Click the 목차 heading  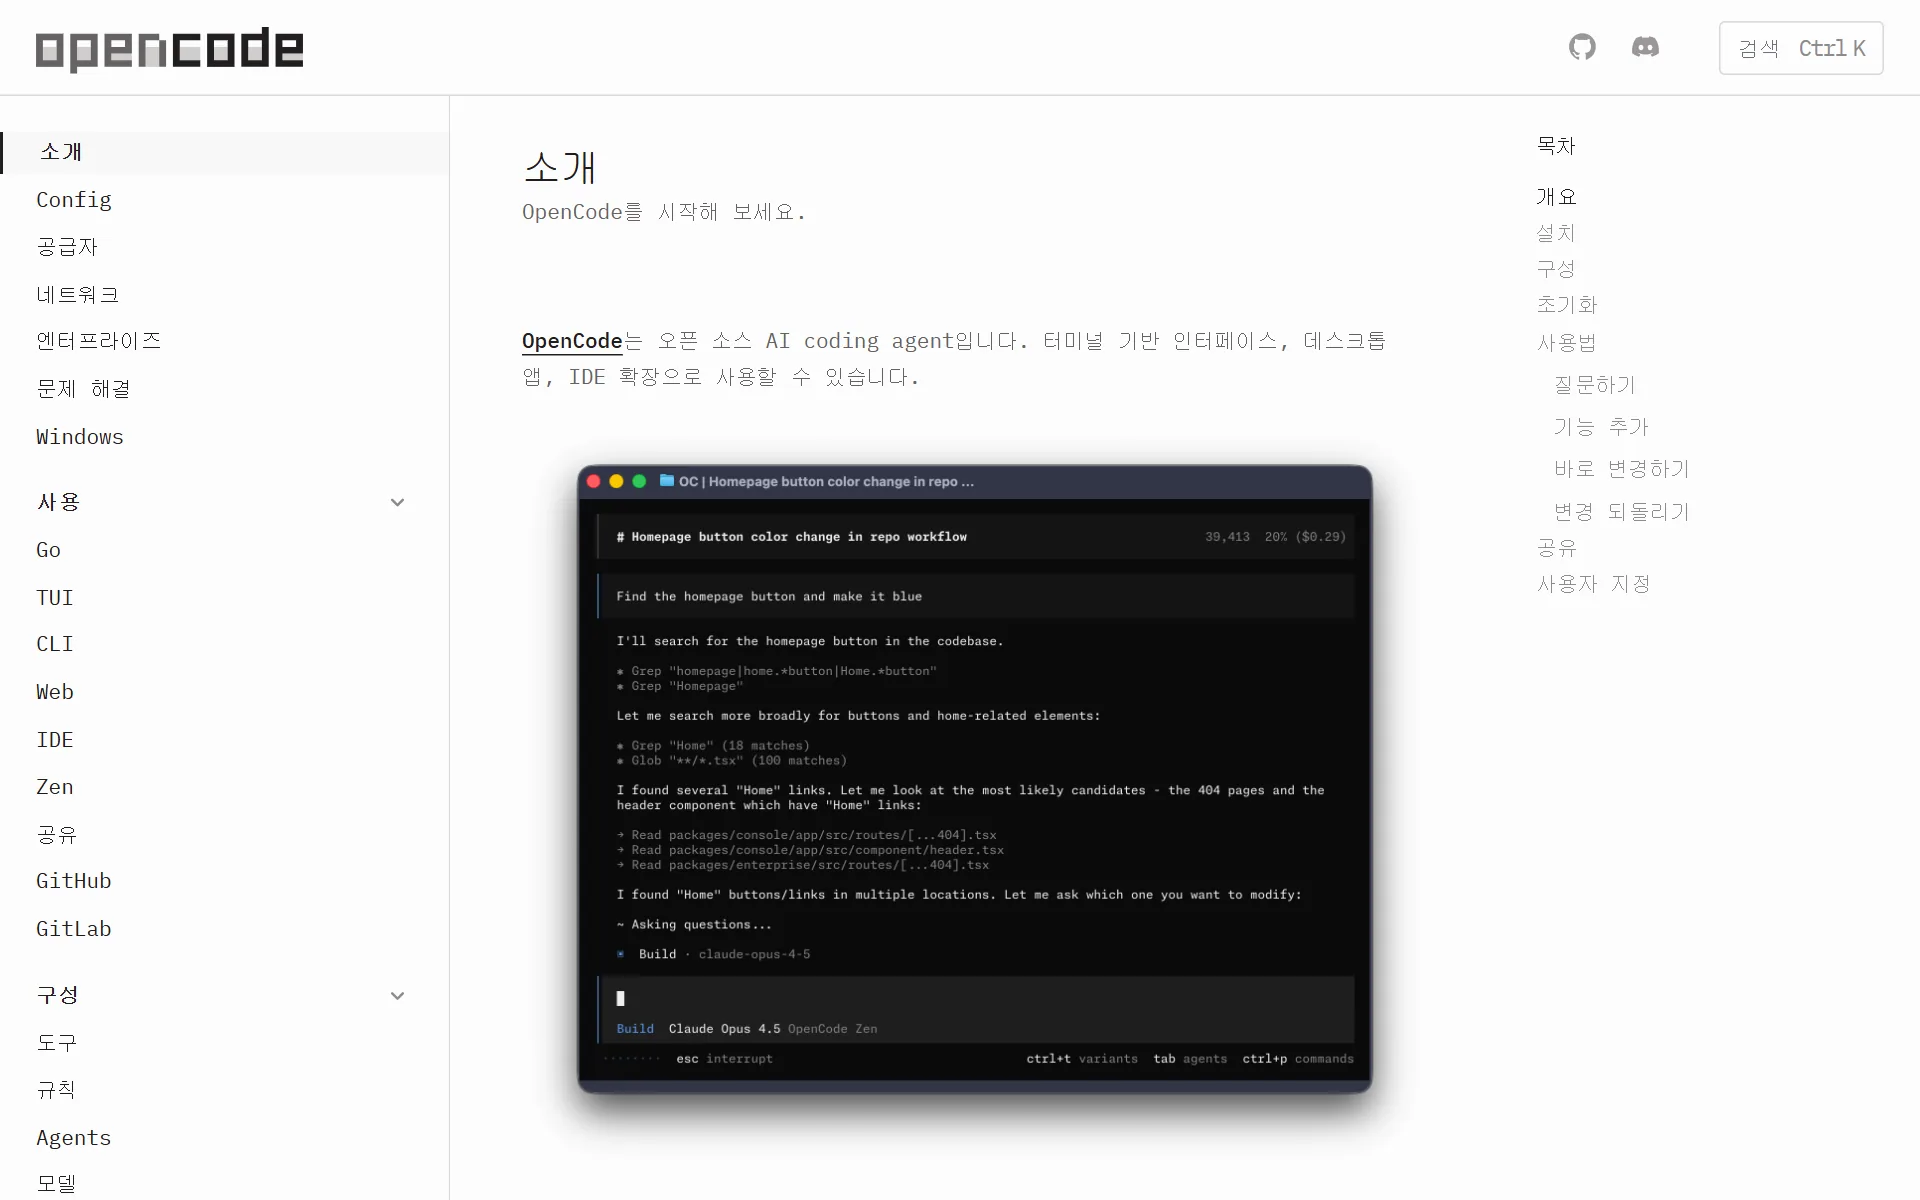1557,146
